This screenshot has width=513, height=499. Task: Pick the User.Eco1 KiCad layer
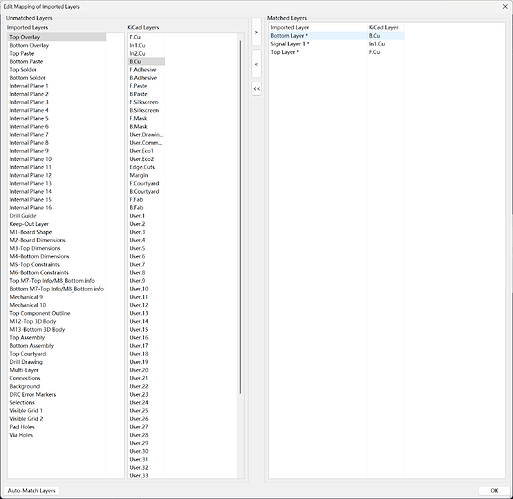coord(142,151)
